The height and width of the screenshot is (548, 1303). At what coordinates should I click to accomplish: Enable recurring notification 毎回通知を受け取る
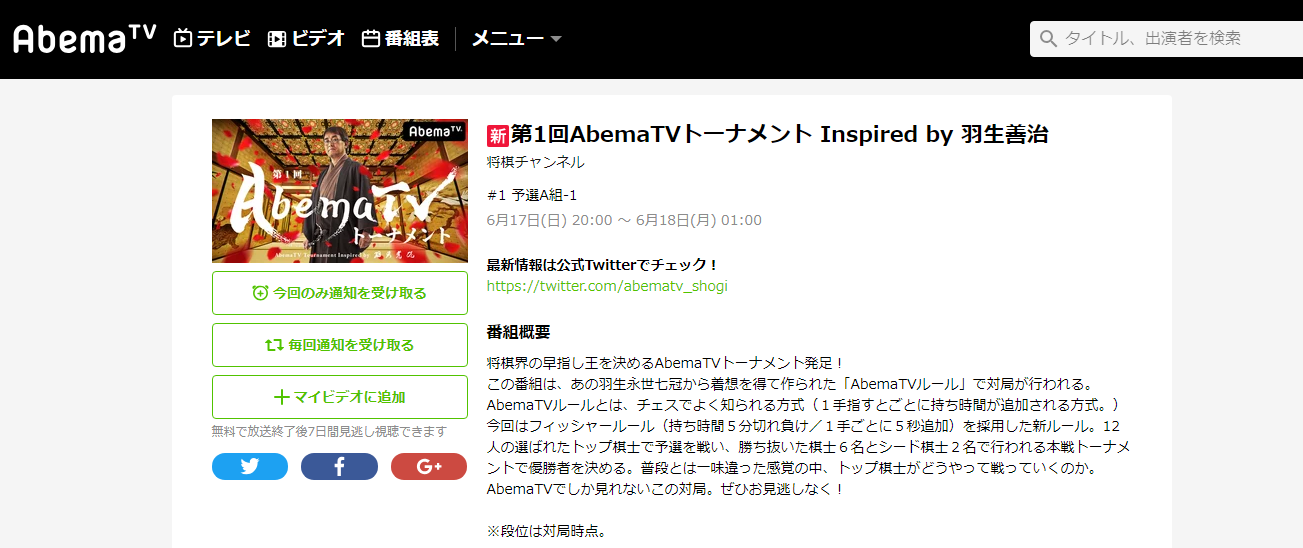(340, 345)
